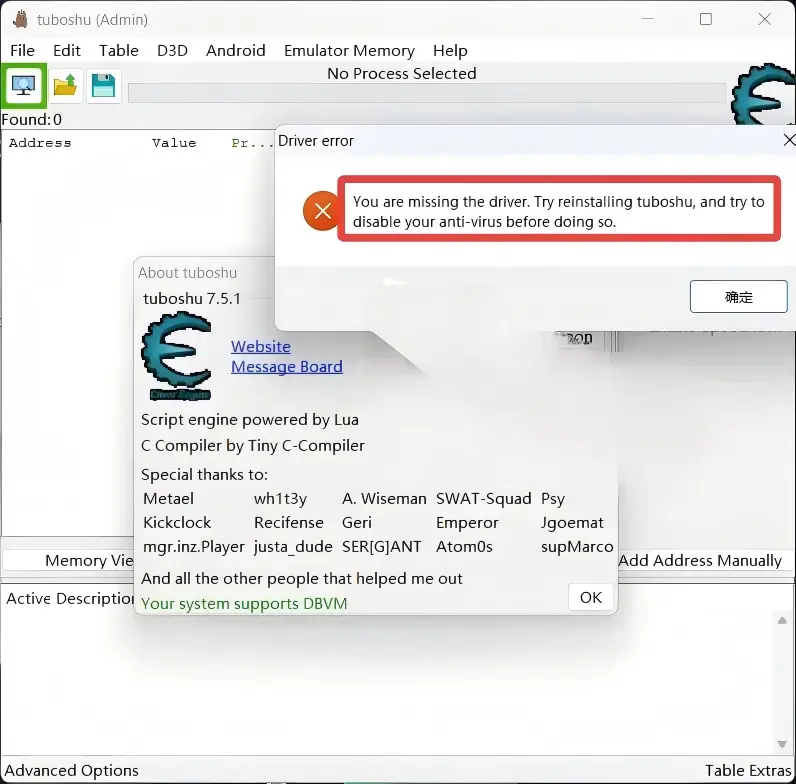Open the Website link

(261, 346)
